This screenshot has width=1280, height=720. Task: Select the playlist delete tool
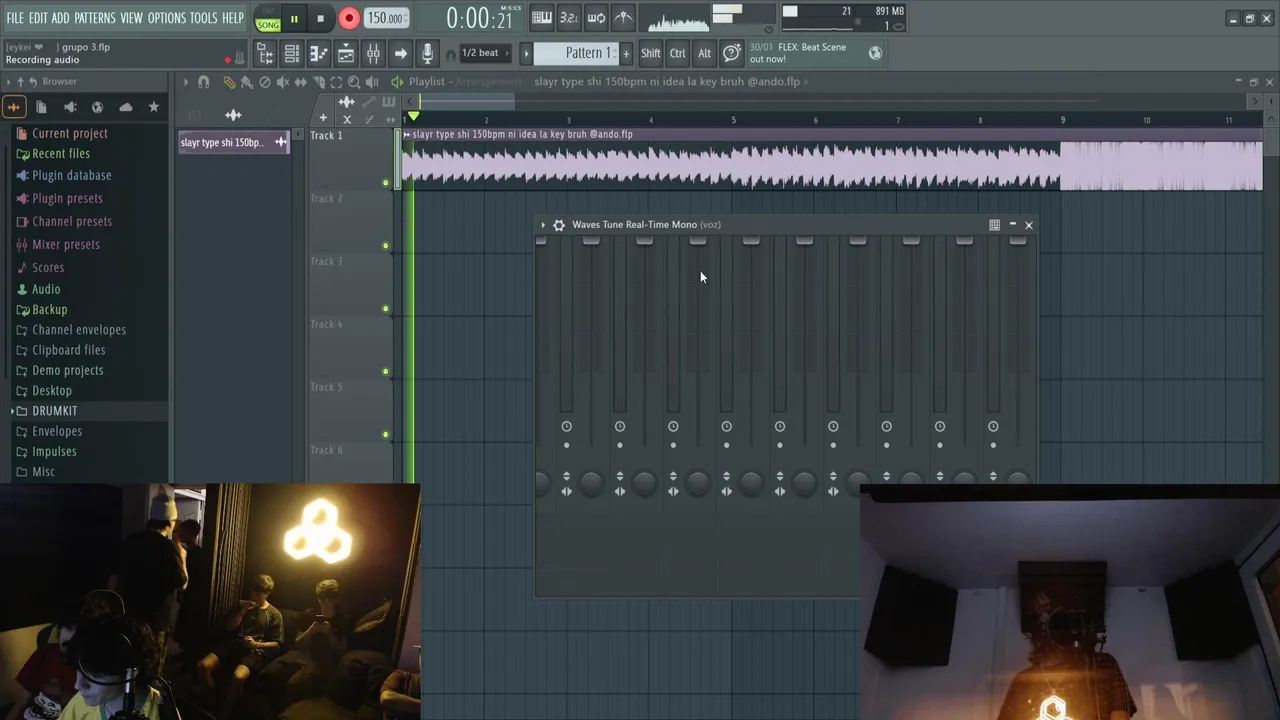point(264,82)
